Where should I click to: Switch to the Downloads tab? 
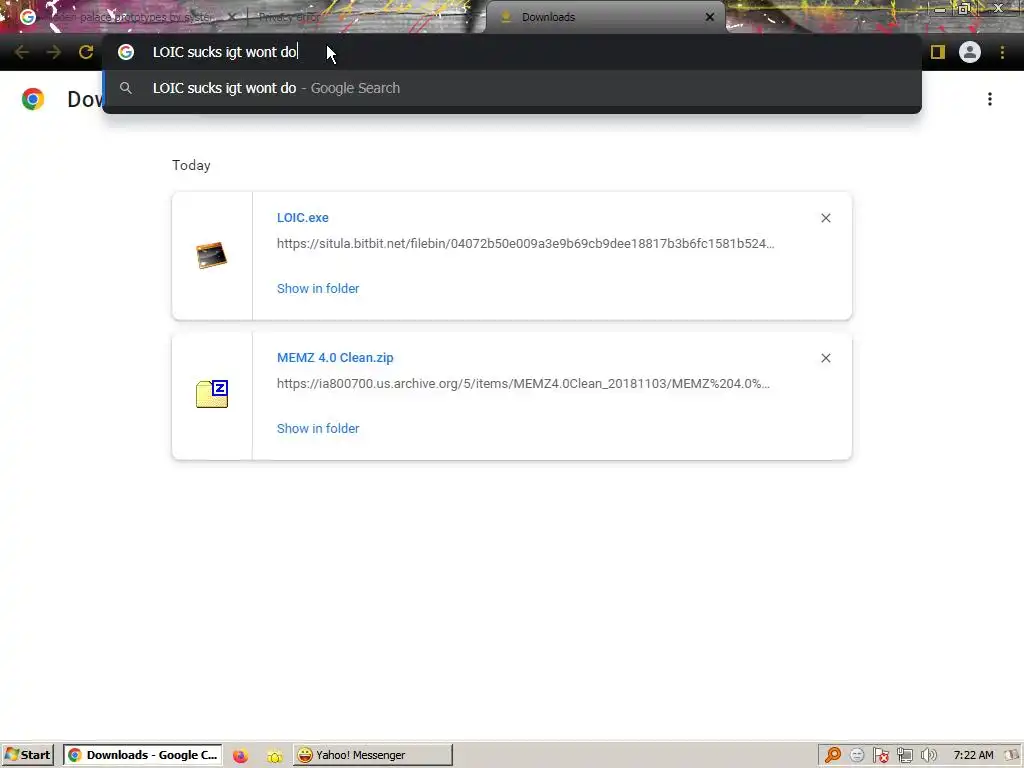(604, 18)
